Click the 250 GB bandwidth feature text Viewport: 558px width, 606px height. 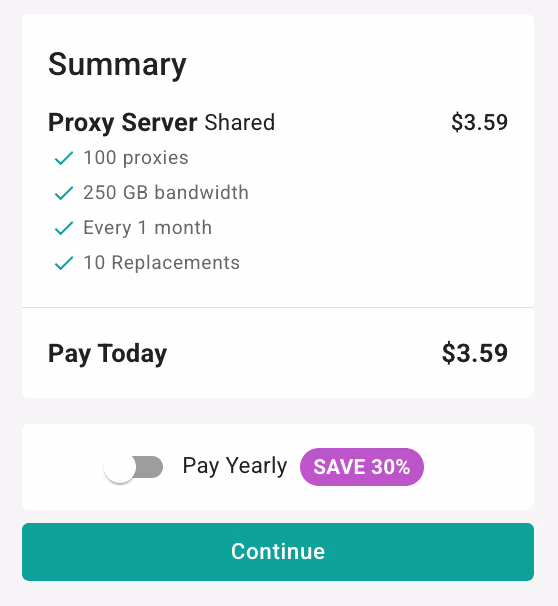[166, 192]
